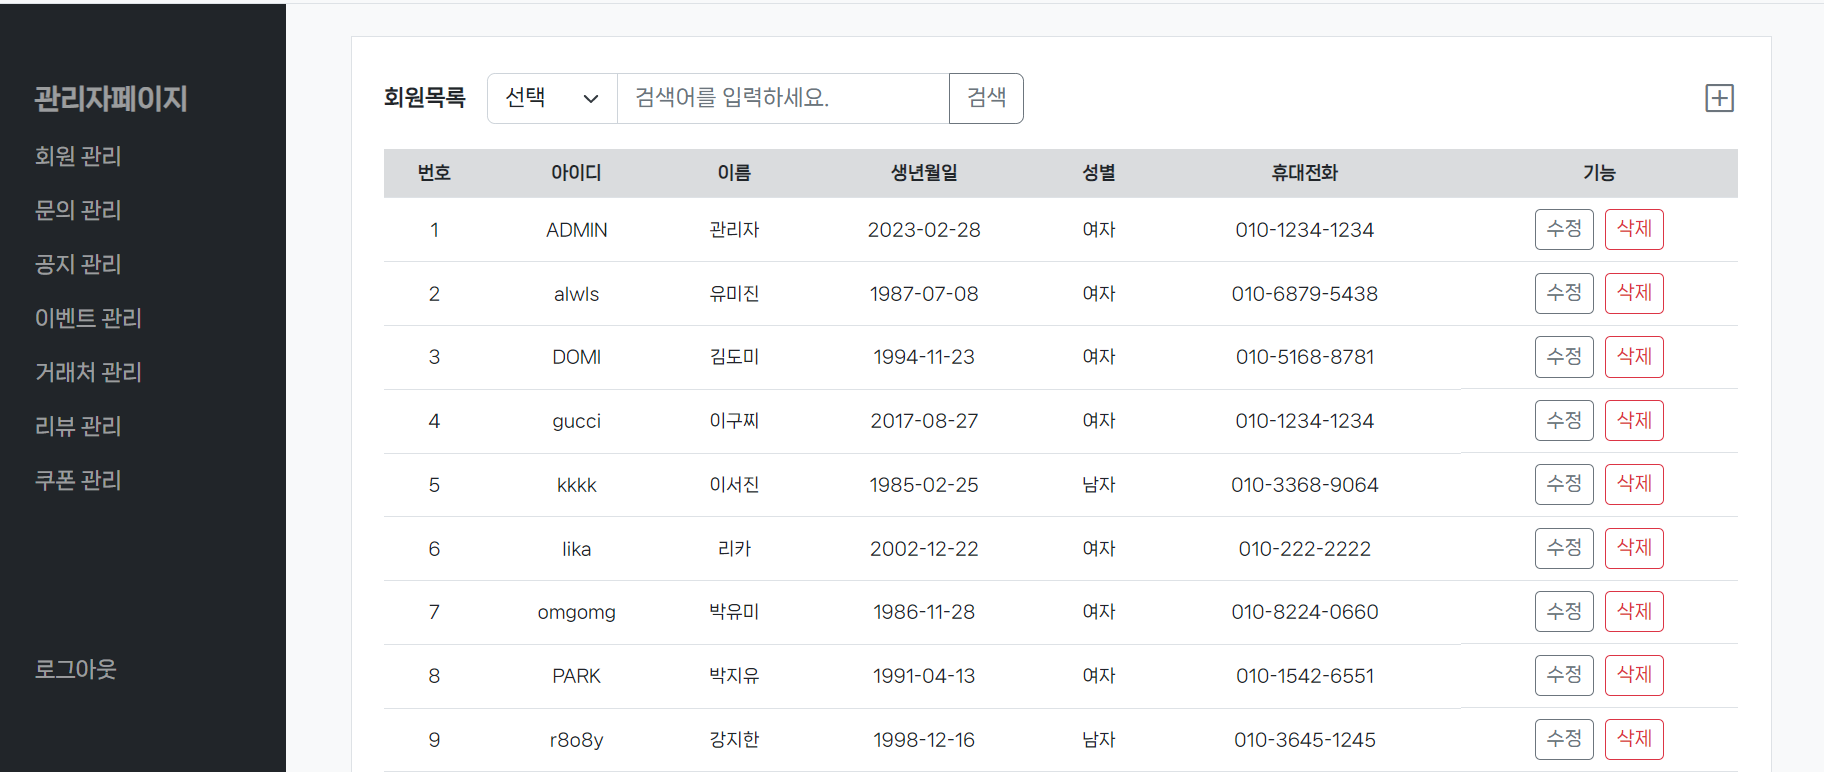Viewport: 1824px width, 772px height.
Task: Select the phone number 010-3645-1245
Action: coord(1305,740)
